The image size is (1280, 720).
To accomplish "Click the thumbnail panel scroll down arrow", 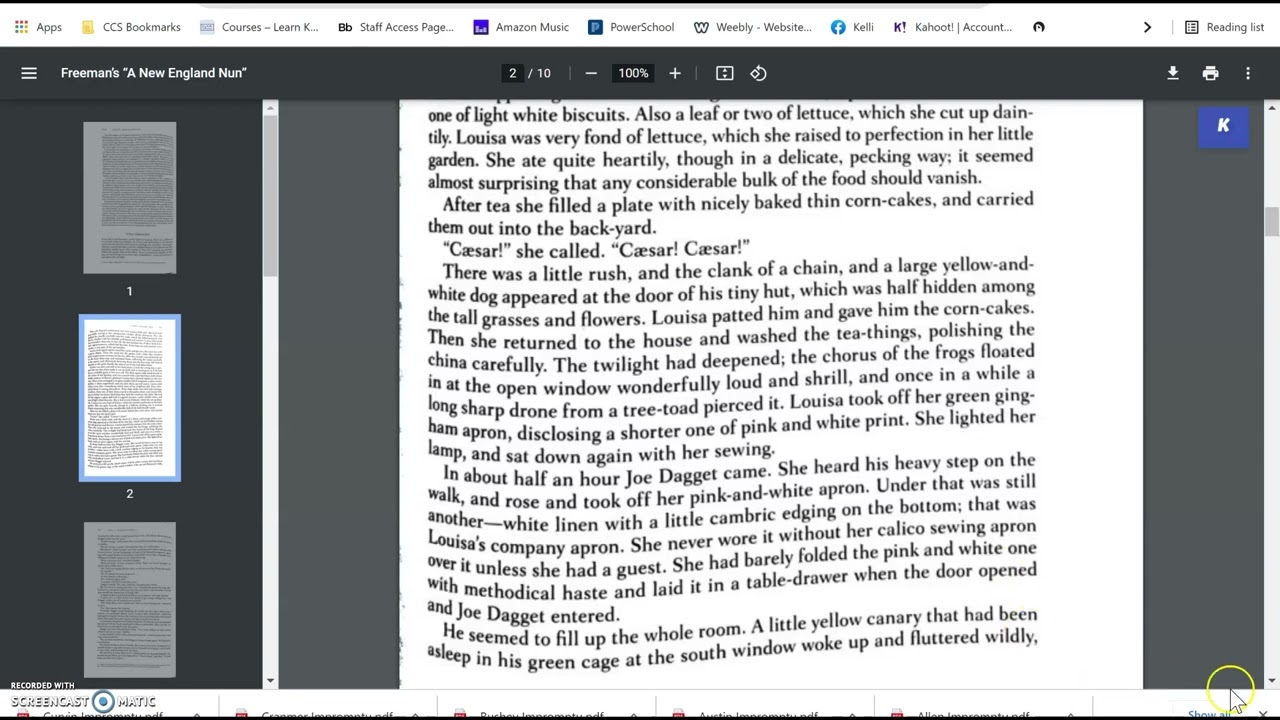I will pos(271,681).
